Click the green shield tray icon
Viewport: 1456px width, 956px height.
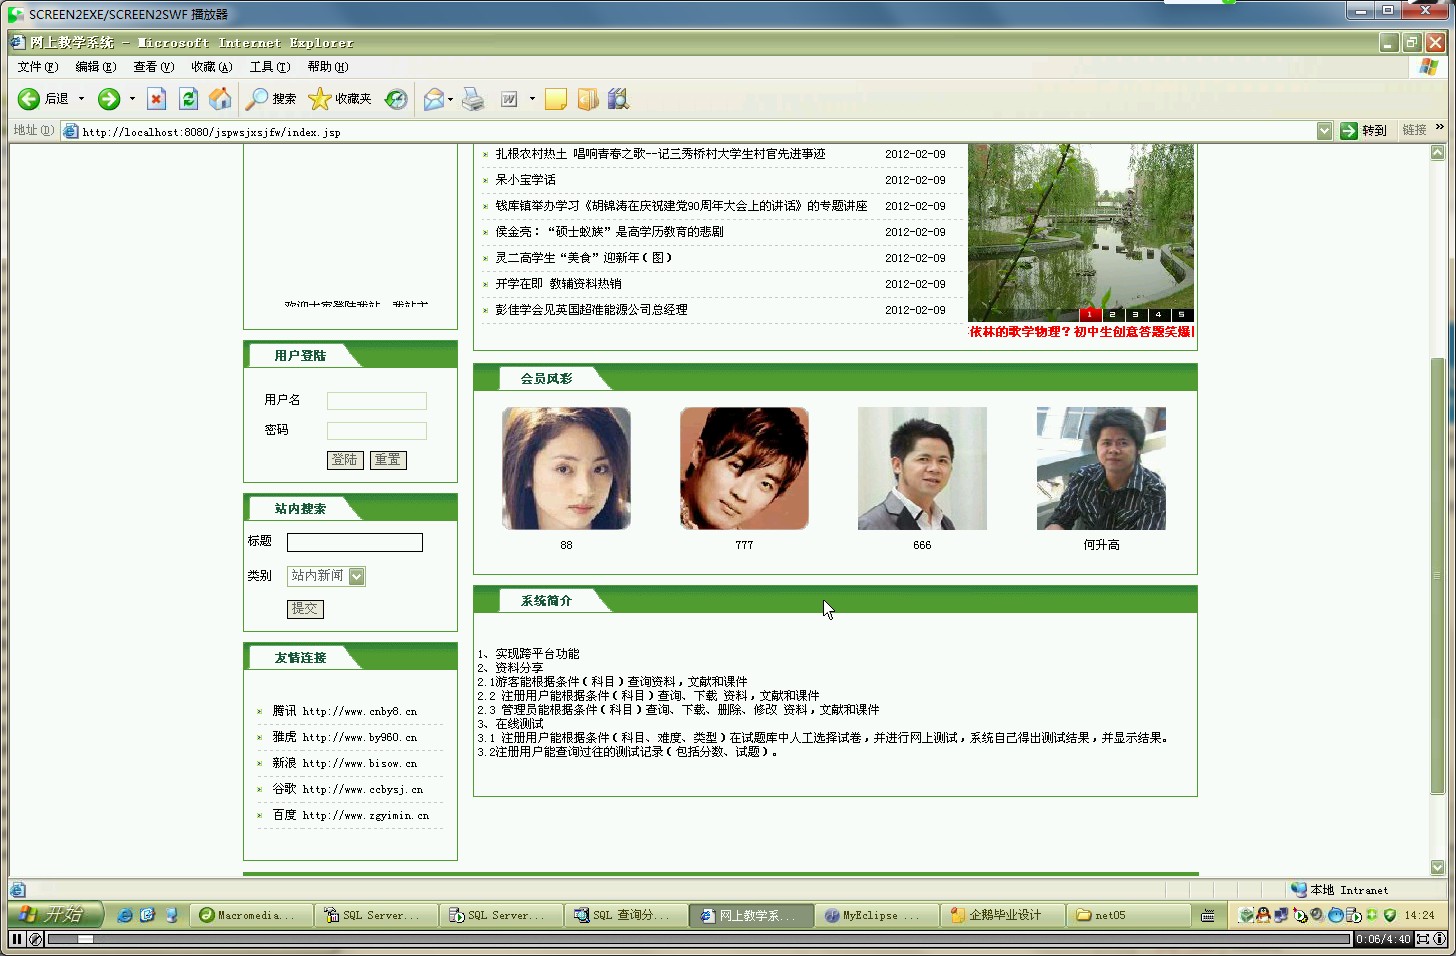coord(1390,915)
